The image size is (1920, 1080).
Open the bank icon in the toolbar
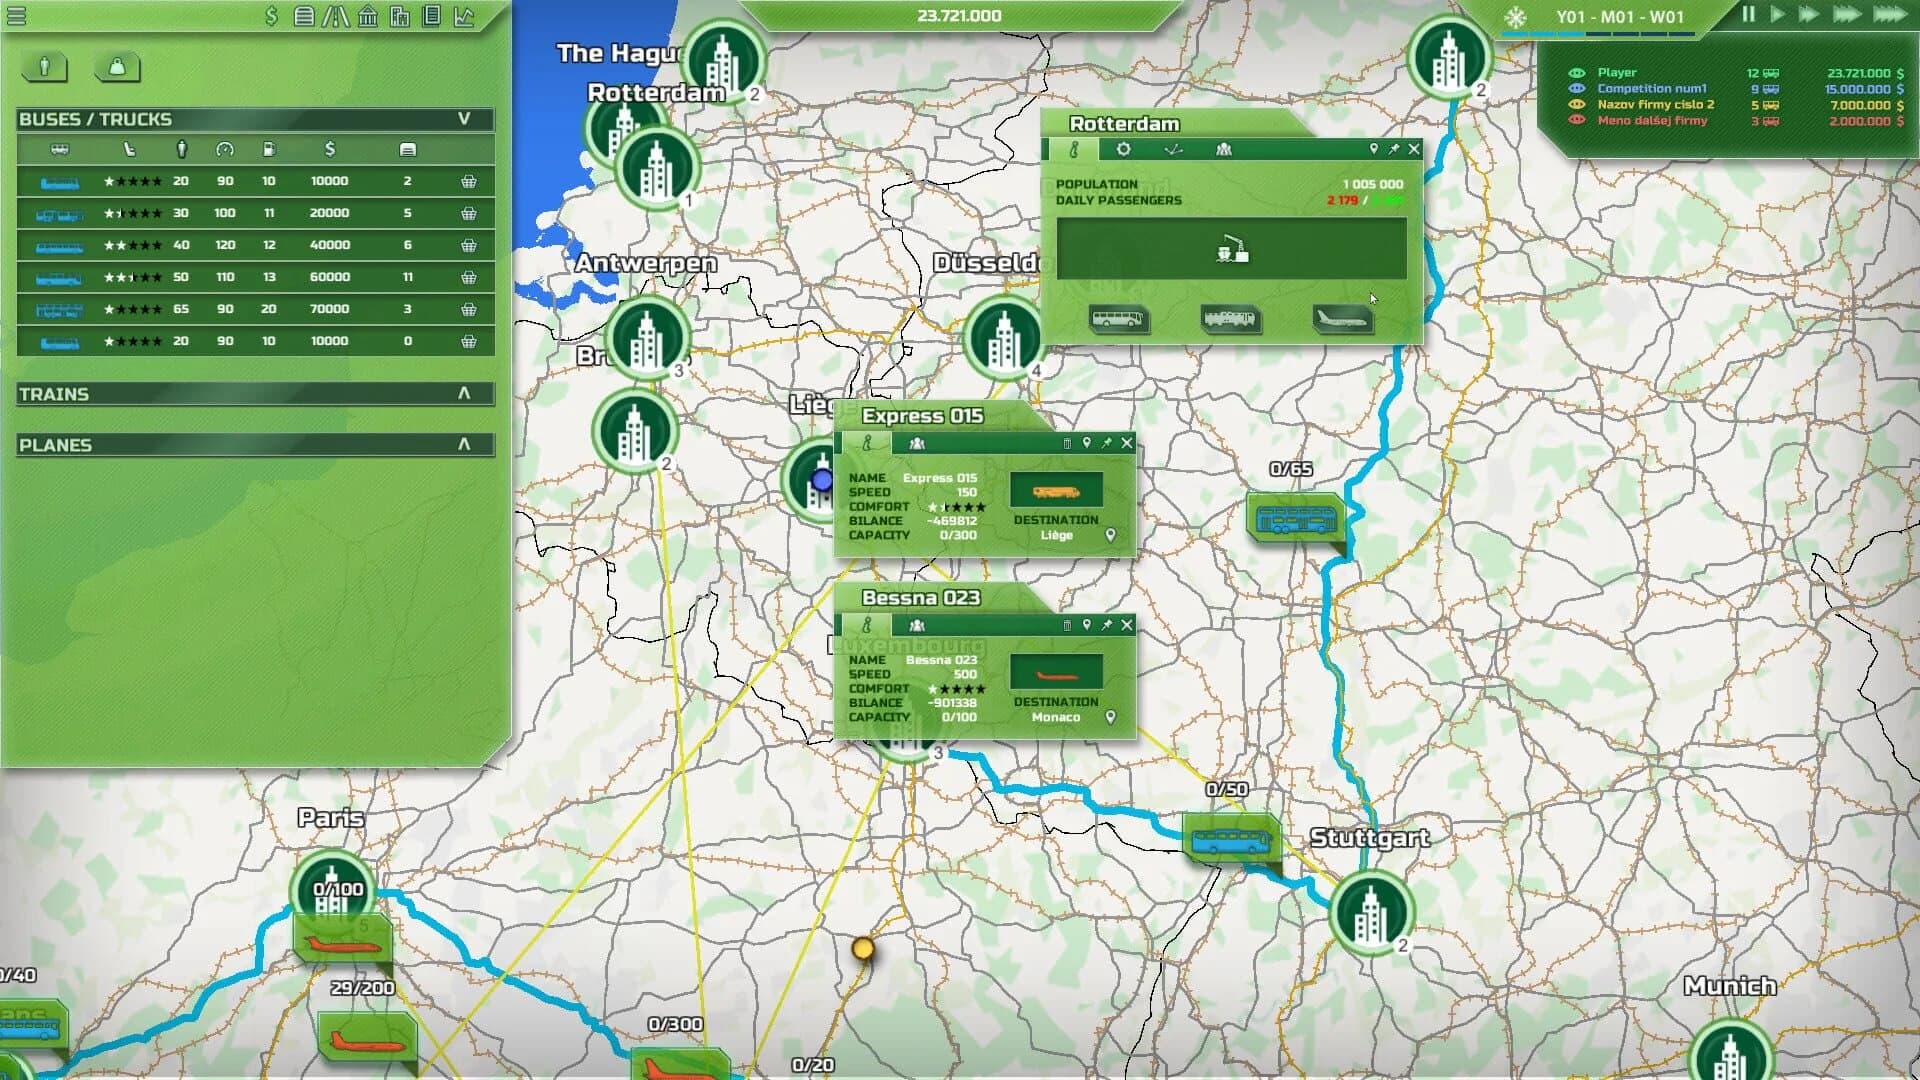[x=368, y=16]
